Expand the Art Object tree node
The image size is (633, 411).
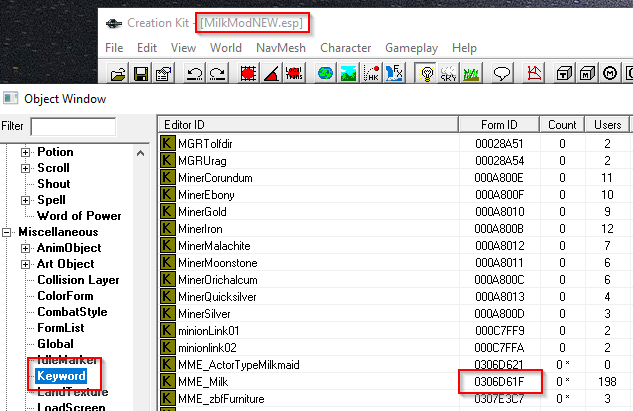(x=25, y=264)
